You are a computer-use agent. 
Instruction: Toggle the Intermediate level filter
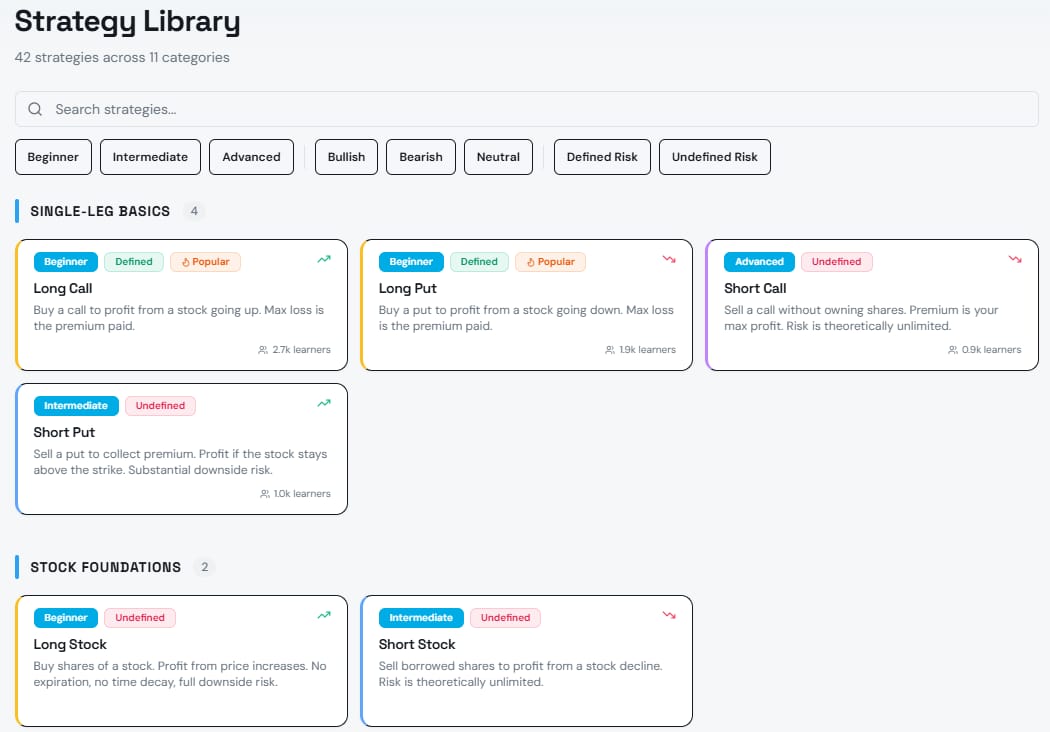tap(150, 157)
